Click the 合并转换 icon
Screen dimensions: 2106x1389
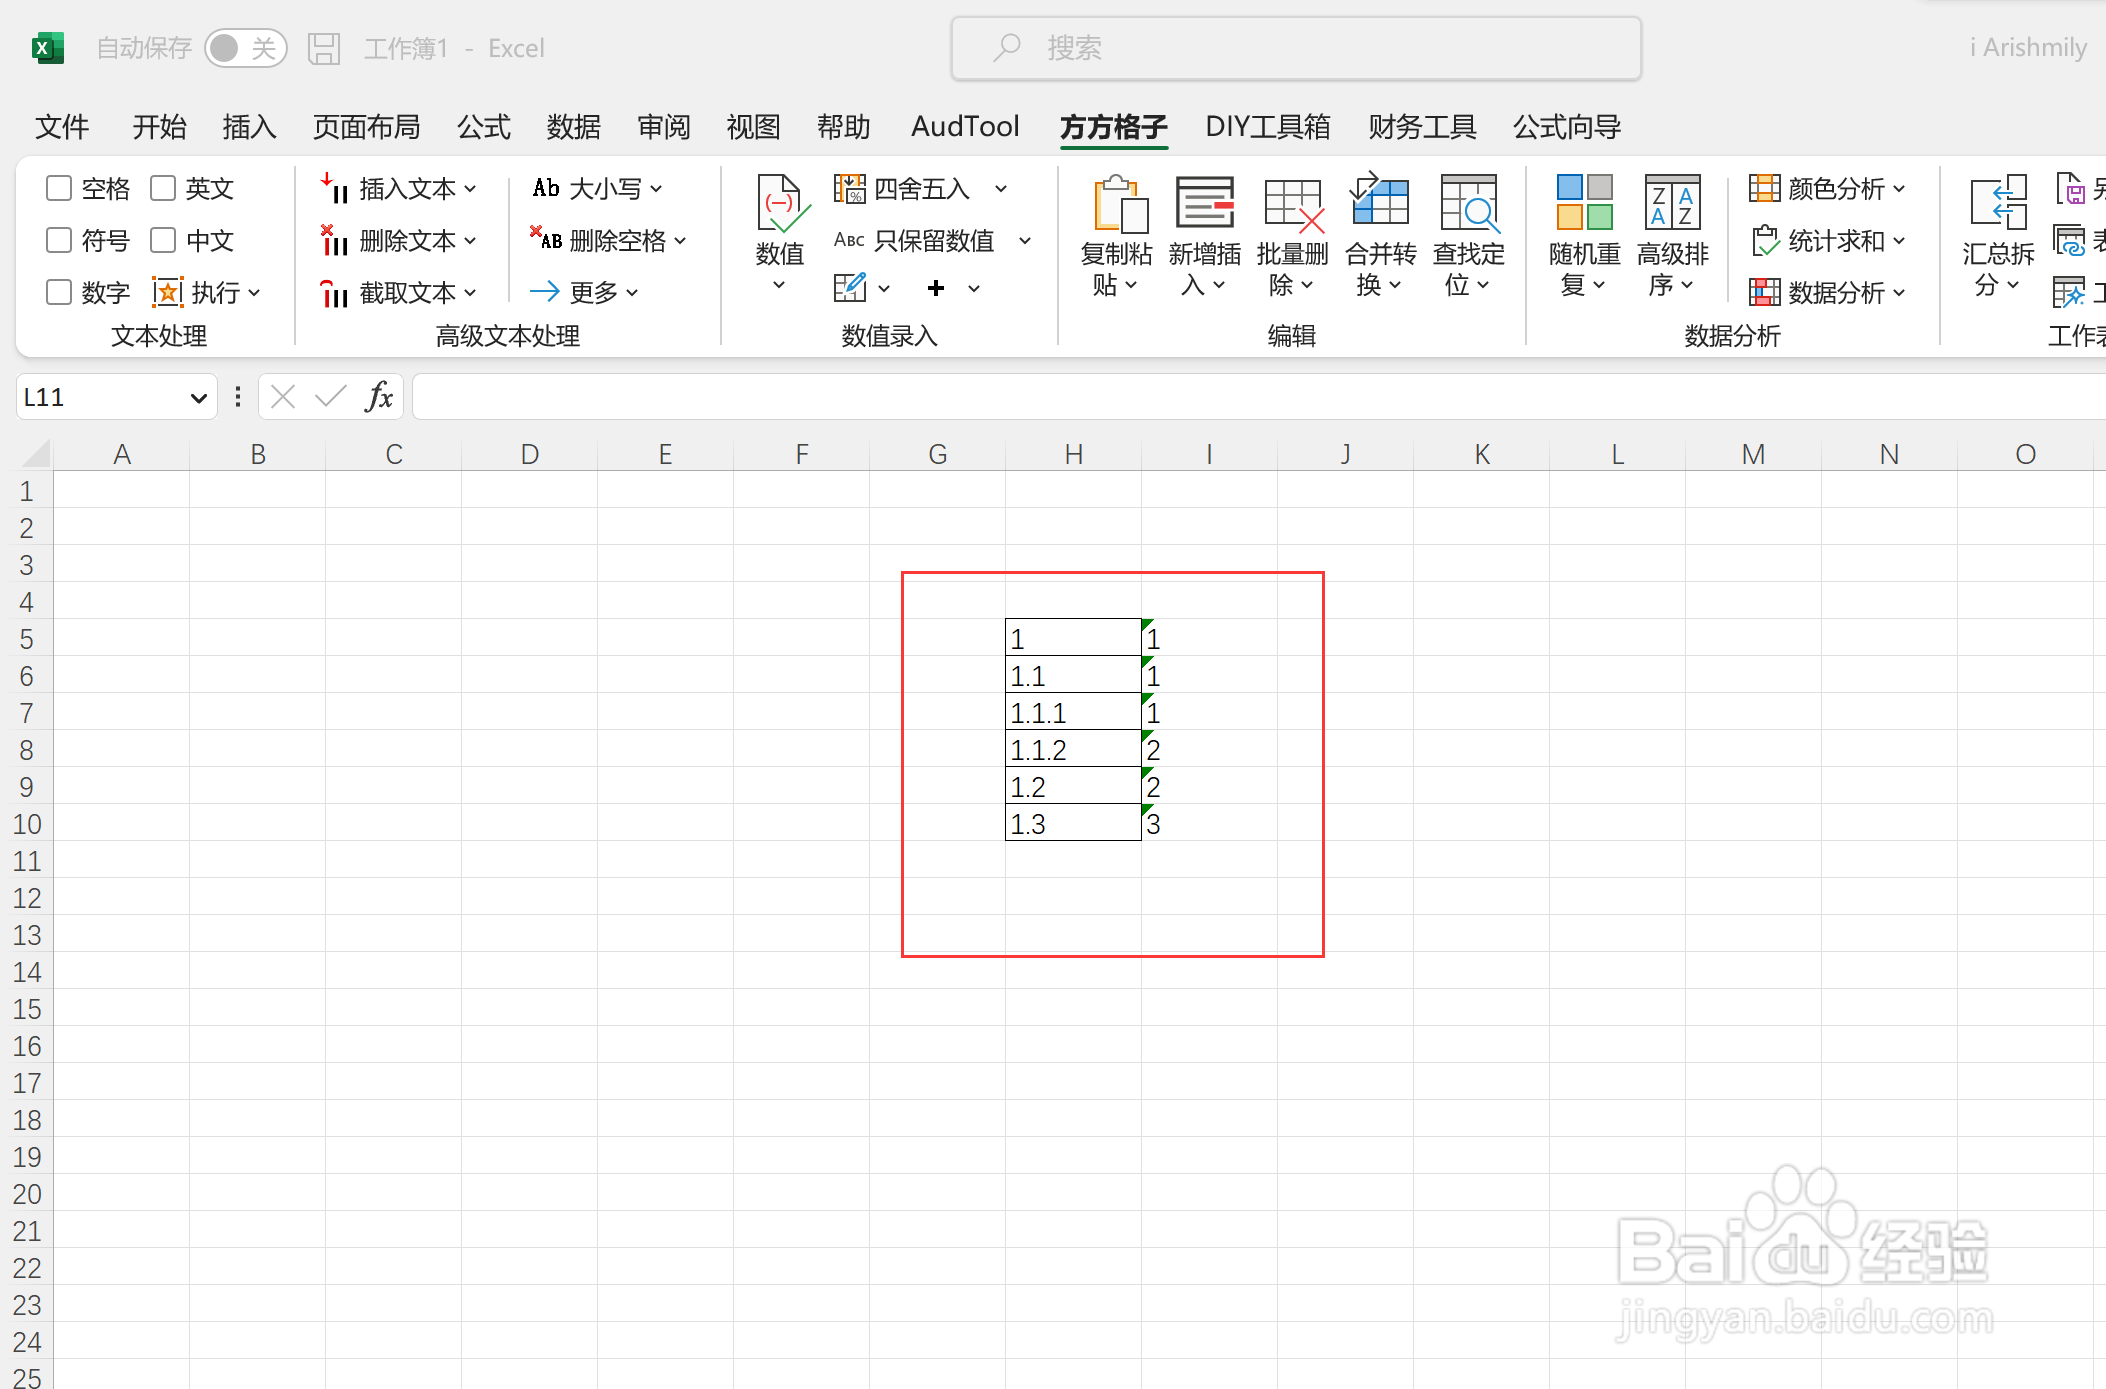[x=1379, y=200]
